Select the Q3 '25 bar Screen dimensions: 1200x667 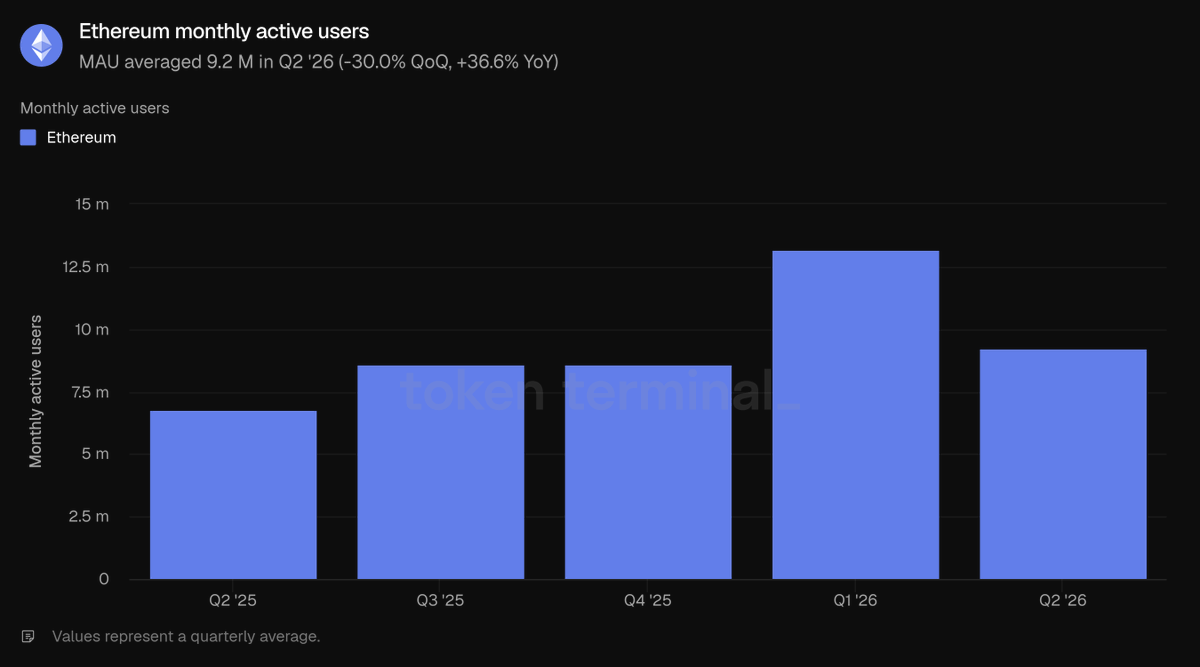point(441,472)
